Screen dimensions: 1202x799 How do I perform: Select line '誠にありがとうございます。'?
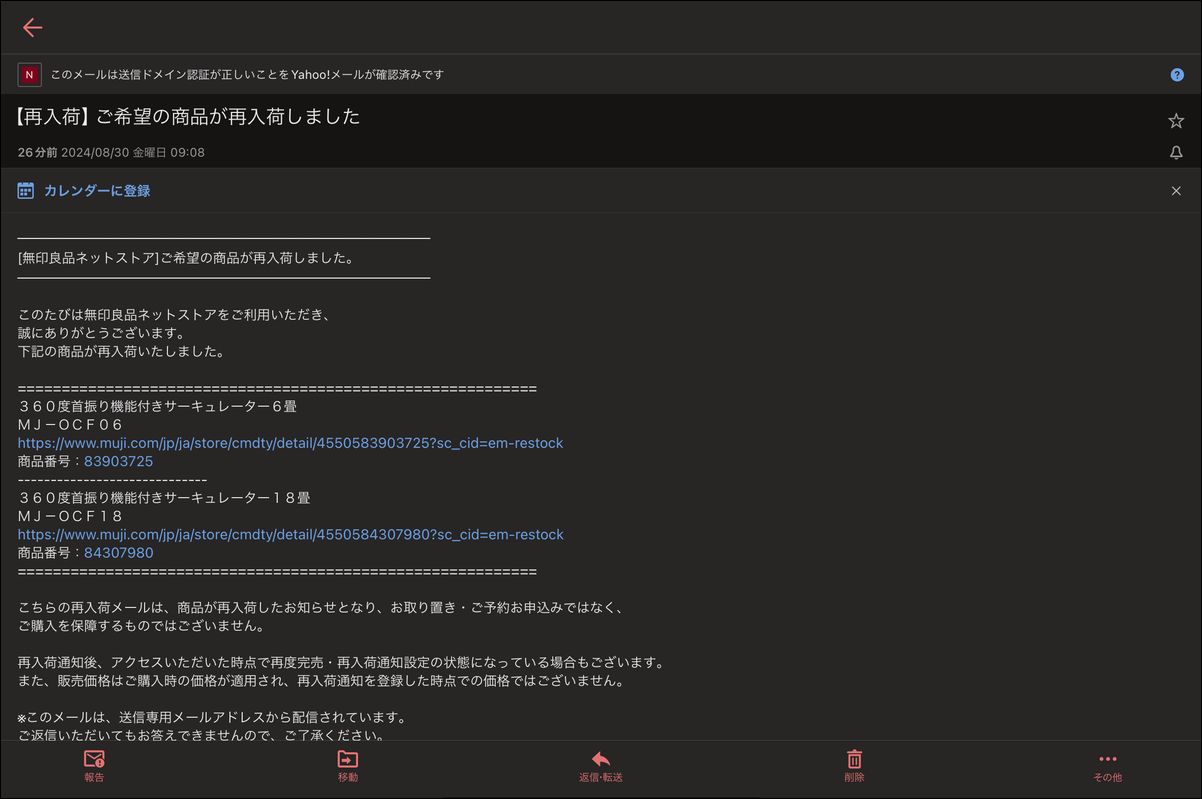click(101, 333)
